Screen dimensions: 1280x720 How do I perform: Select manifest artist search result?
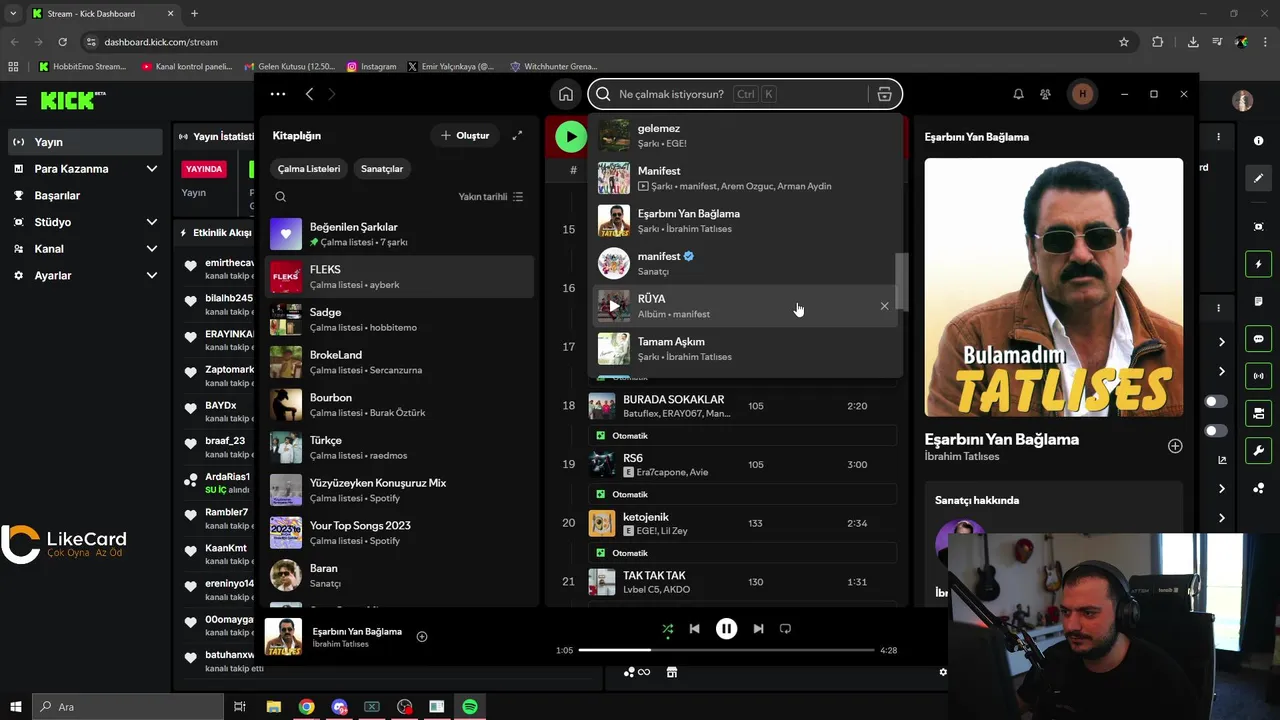tap(745, 263)
